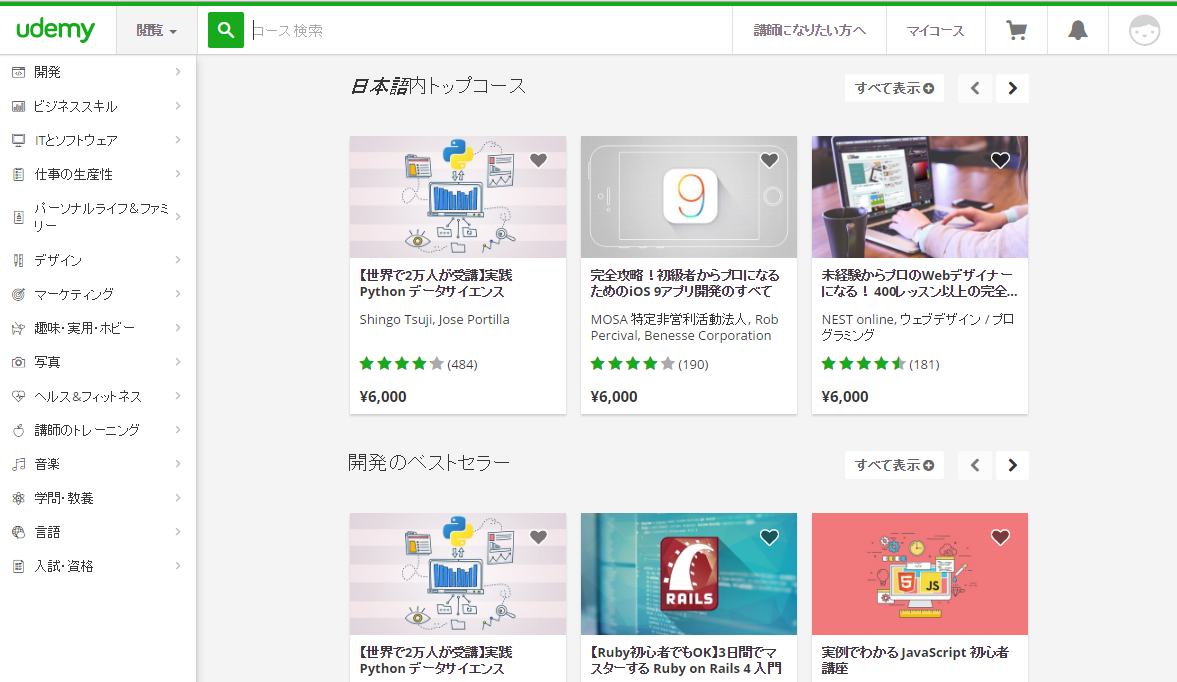Viewport: 1177px width, 682px height.
Task: Click the (181) rating count
Action: [x=924, y=365]
